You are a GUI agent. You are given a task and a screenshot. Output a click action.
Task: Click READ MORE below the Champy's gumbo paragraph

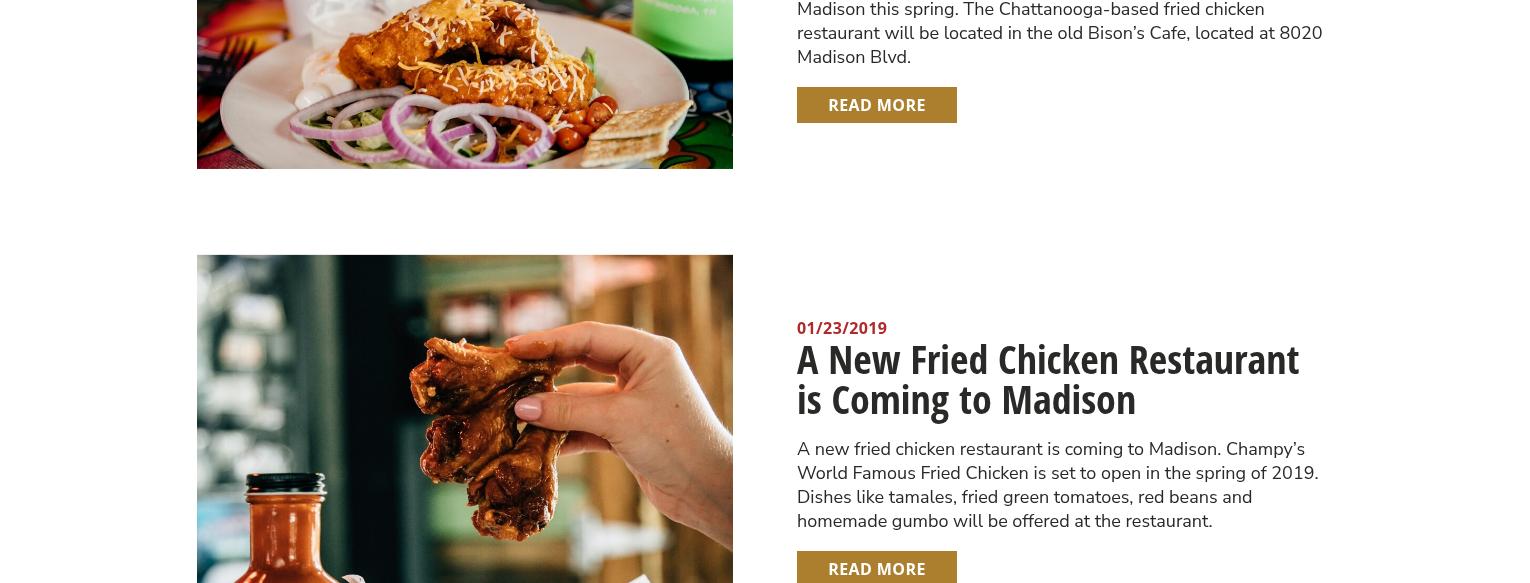(x=876, y=567)
